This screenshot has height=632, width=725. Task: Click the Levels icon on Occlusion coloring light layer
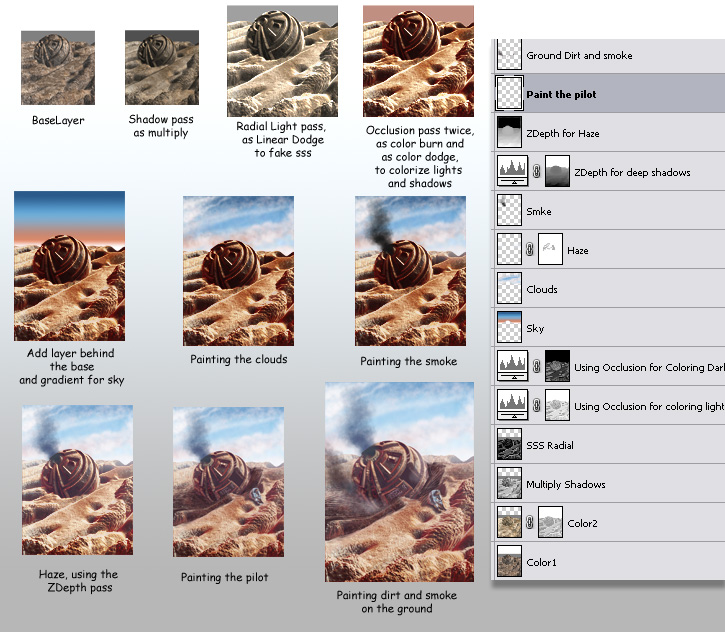click(511, 405)
